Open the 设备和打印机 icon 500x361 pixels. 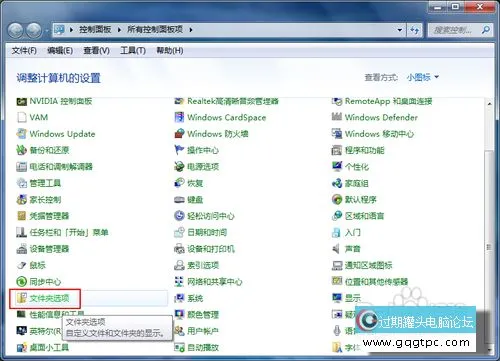click(x=179, y=249)
